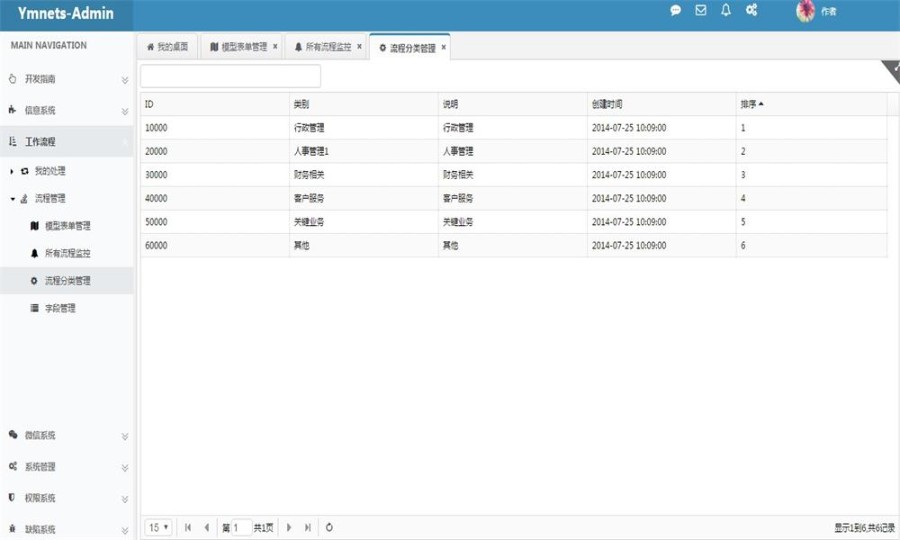Viewport: 900px width, 540px height.
Task: Switch to the 所有流程监控 tab
Action: tap(323, 46)
